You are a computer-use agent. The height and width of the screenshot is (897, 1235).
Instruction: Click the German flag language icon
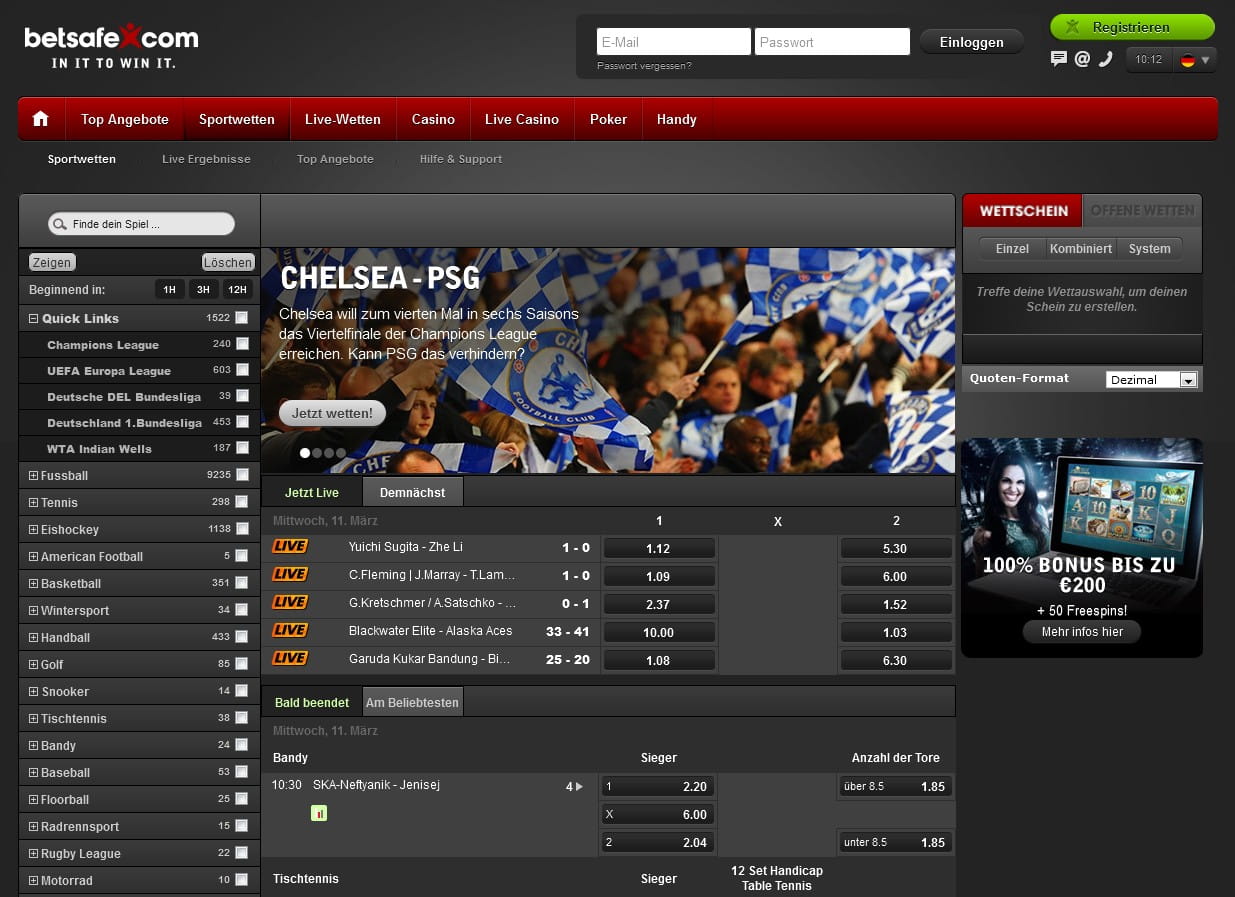[1188, 60]
